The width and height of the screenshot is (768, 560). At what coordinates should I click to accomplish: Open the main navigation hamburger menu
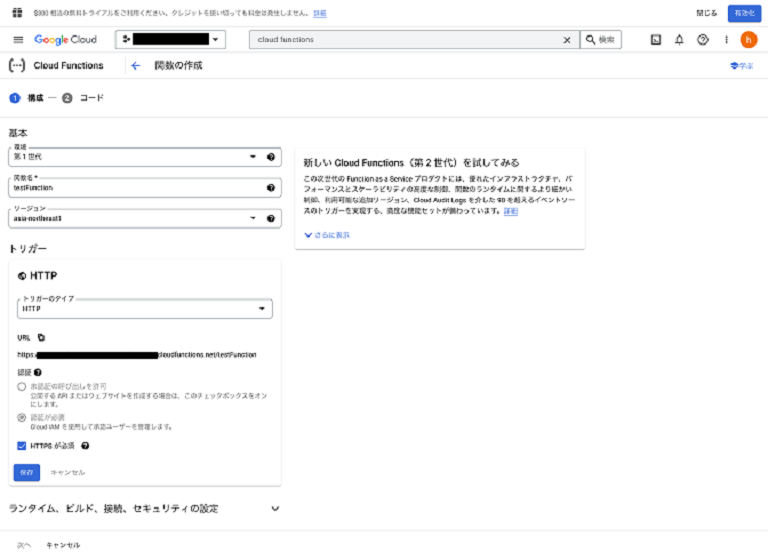tap(18, 40)
